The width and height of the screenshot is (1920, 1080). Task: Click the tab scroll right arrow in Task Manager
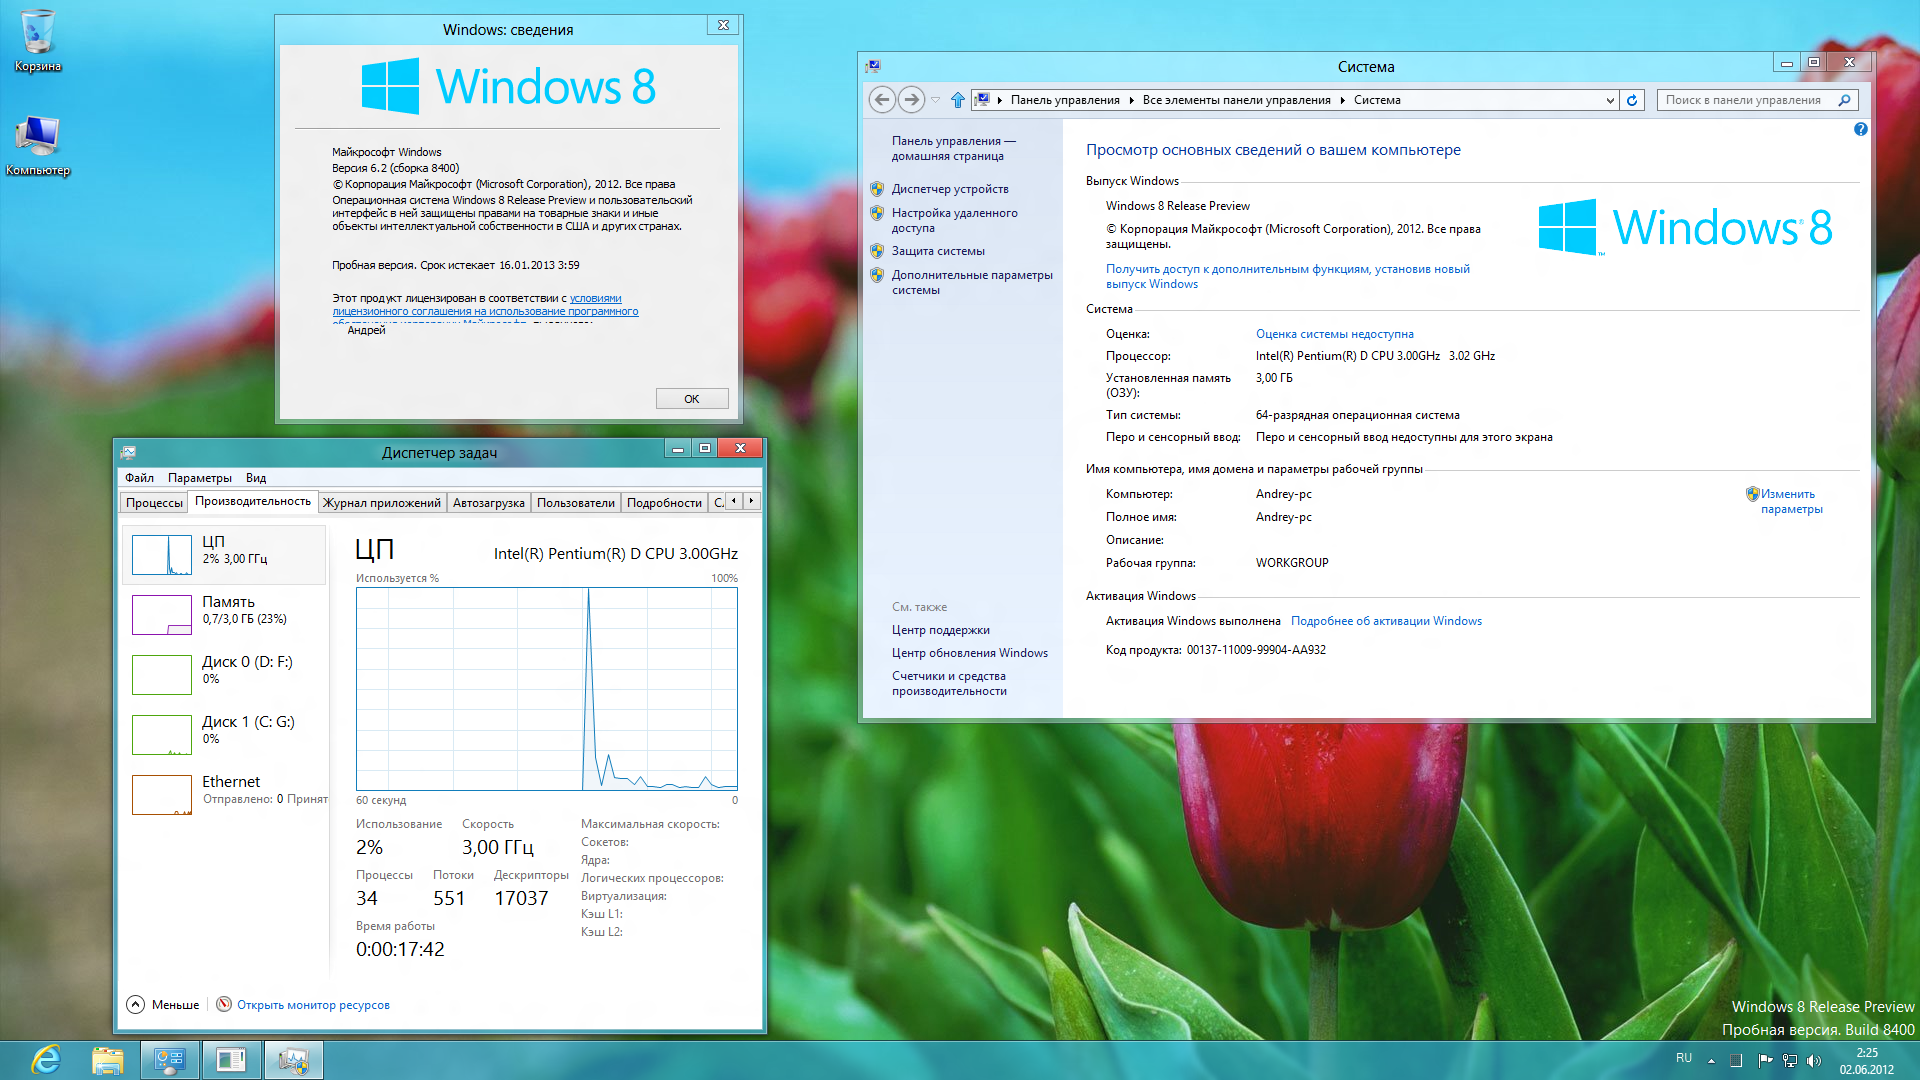tap(751, 501)
